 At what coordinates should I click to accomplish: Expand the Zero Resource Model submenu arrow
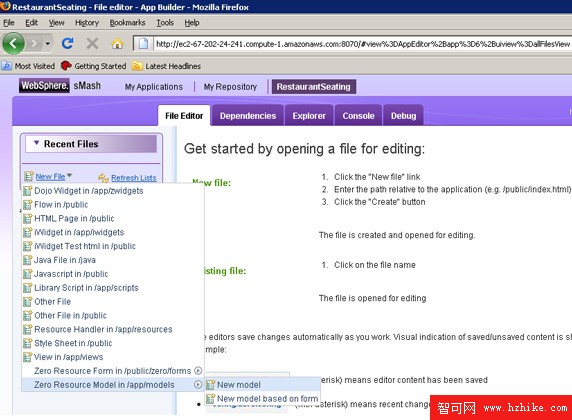pos(198,385)
